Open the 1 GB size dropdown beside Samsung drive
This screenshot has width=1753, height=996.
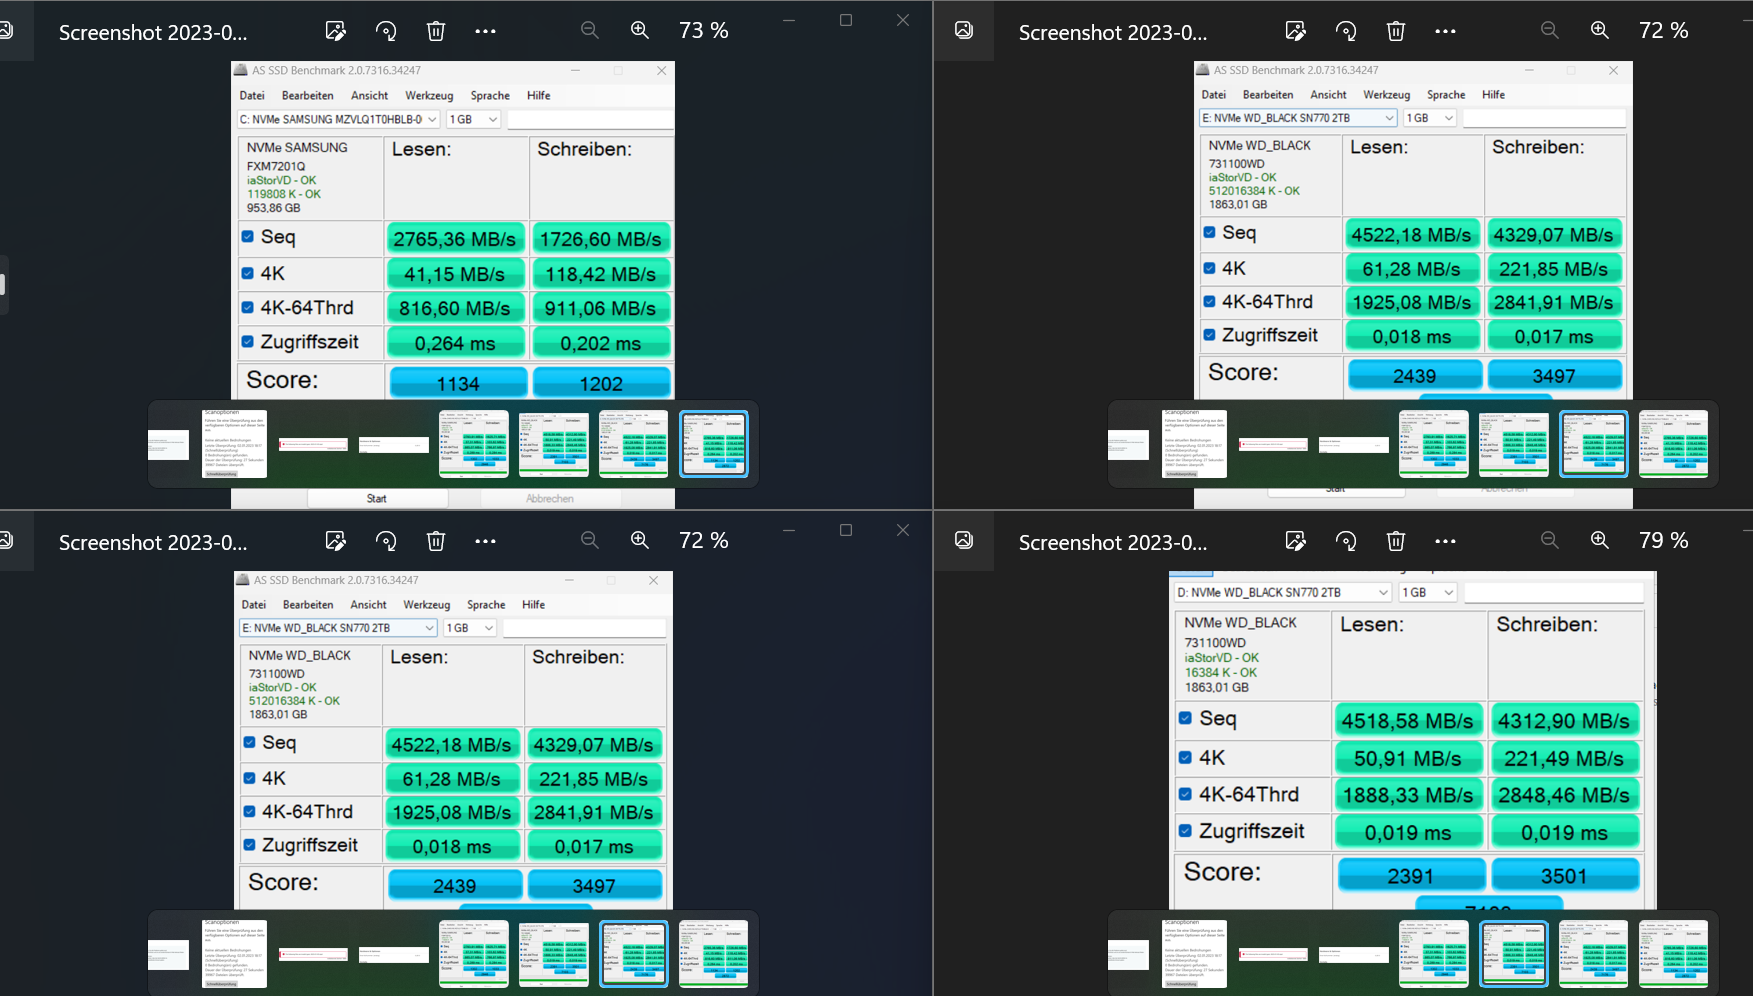473,119
